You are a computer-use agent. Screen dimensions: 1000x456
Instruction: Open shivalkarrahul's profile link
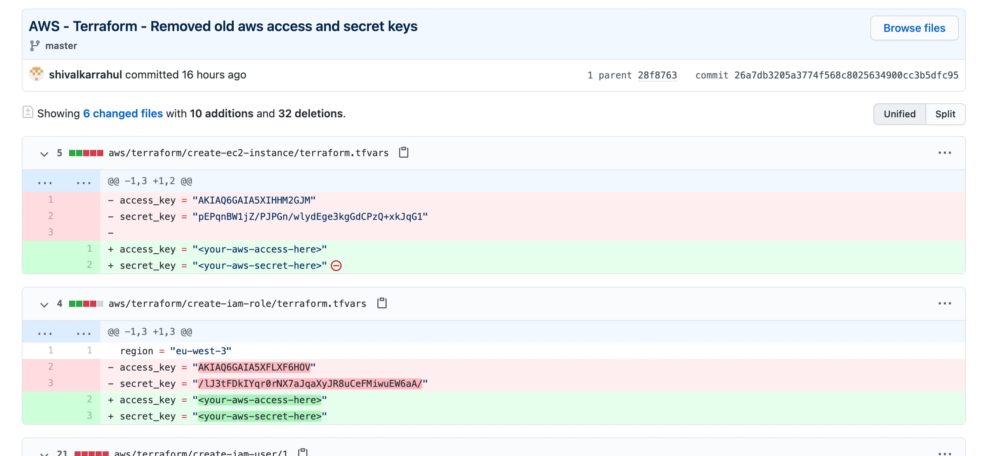pyautogui.click(x=85, y=75)
